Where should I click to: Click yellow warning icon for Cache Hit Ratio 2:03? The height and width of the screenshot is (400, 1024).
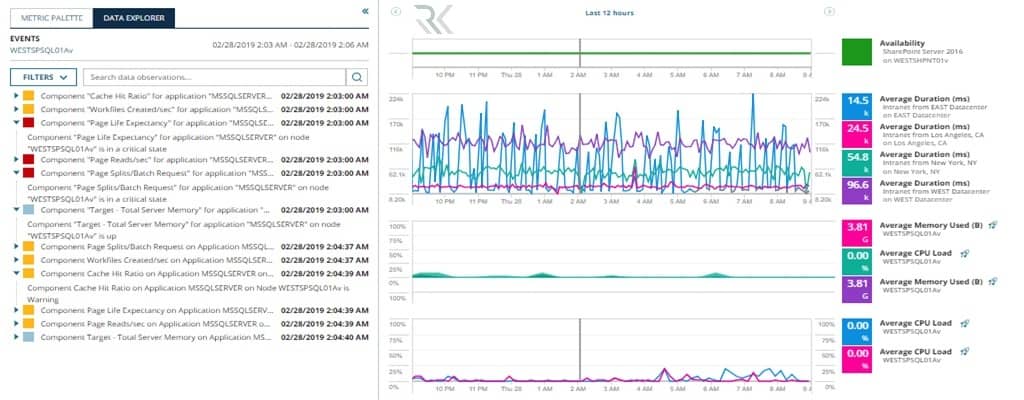pos(29,95)
